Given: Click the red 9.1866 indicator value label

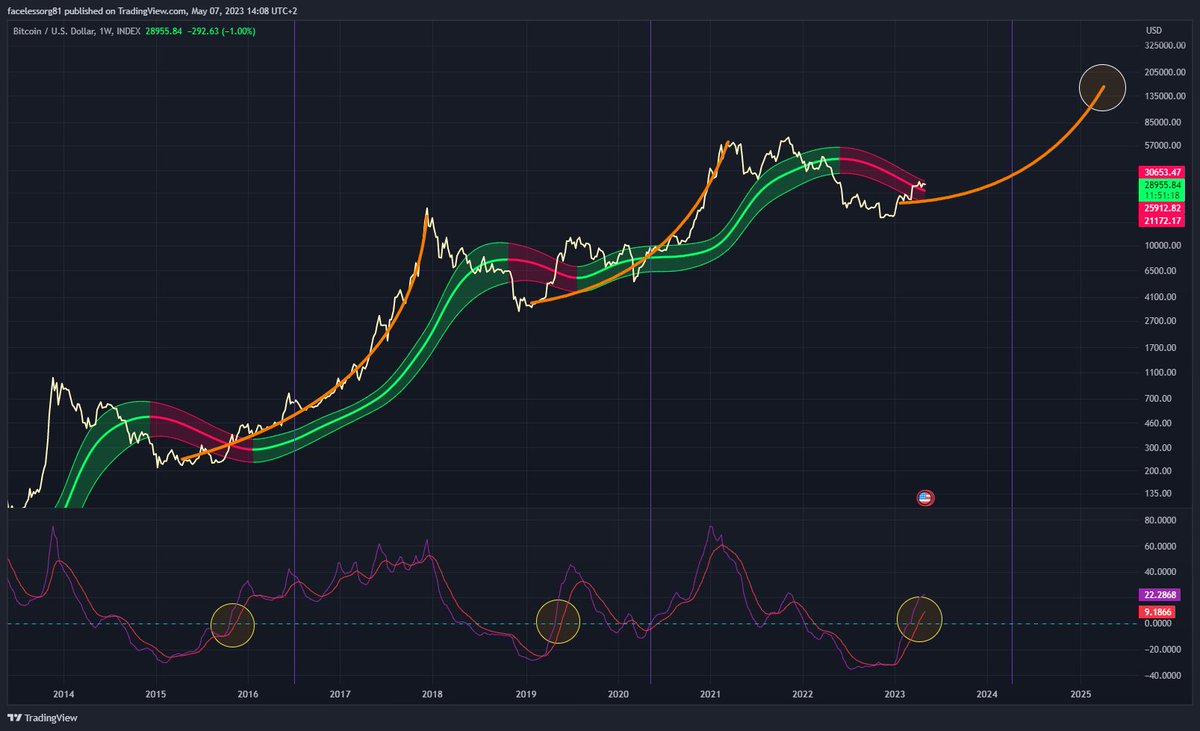Looking at the screenshot, I should point(1158,611).
